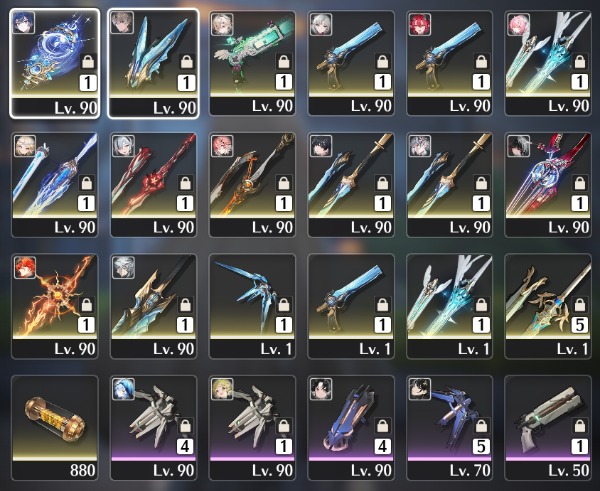Select the blue-purple gauntlet with rank 4

(x=351, y=428)
